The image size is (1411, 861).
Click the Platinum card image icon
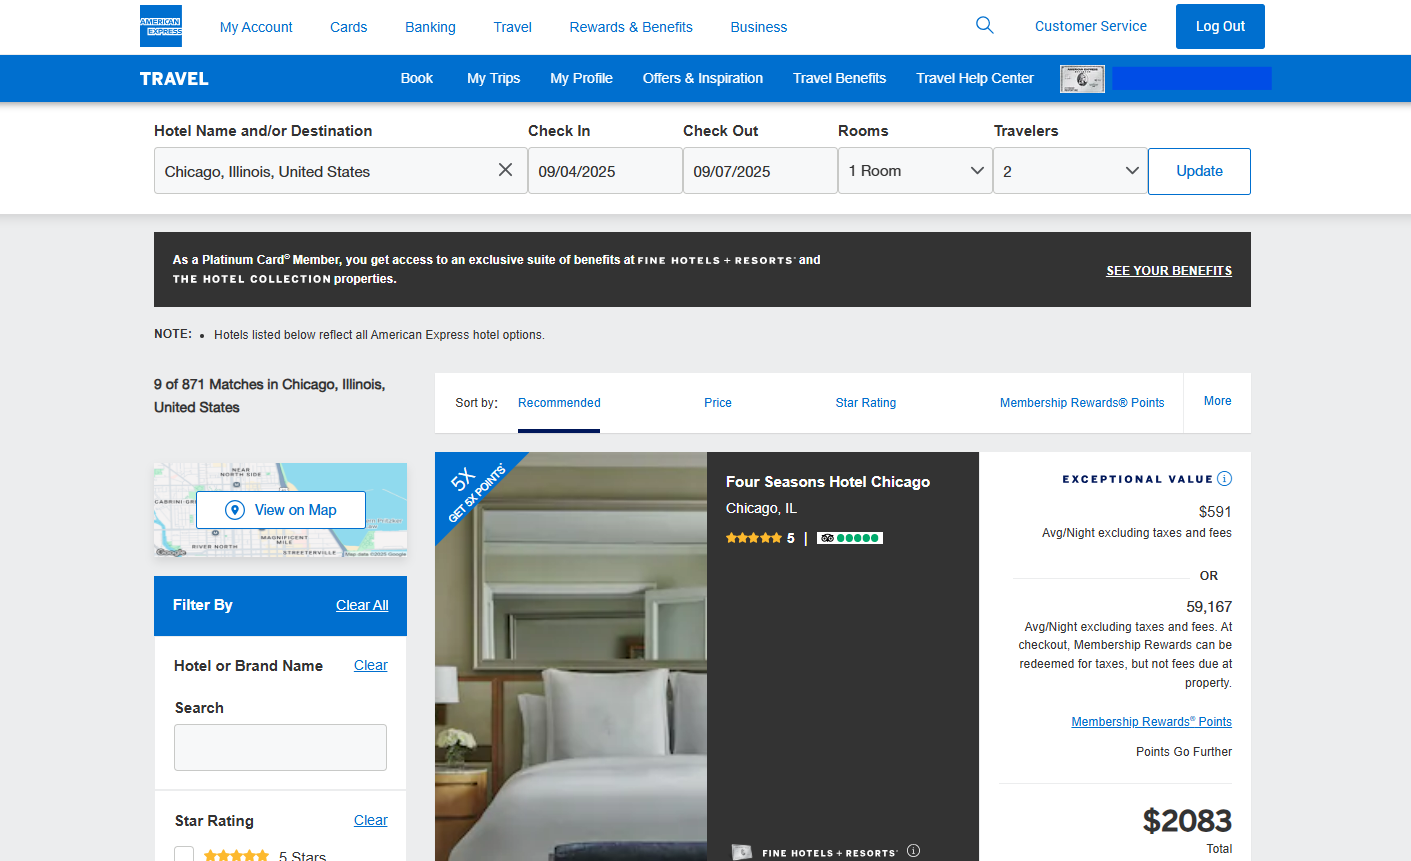1082,79
